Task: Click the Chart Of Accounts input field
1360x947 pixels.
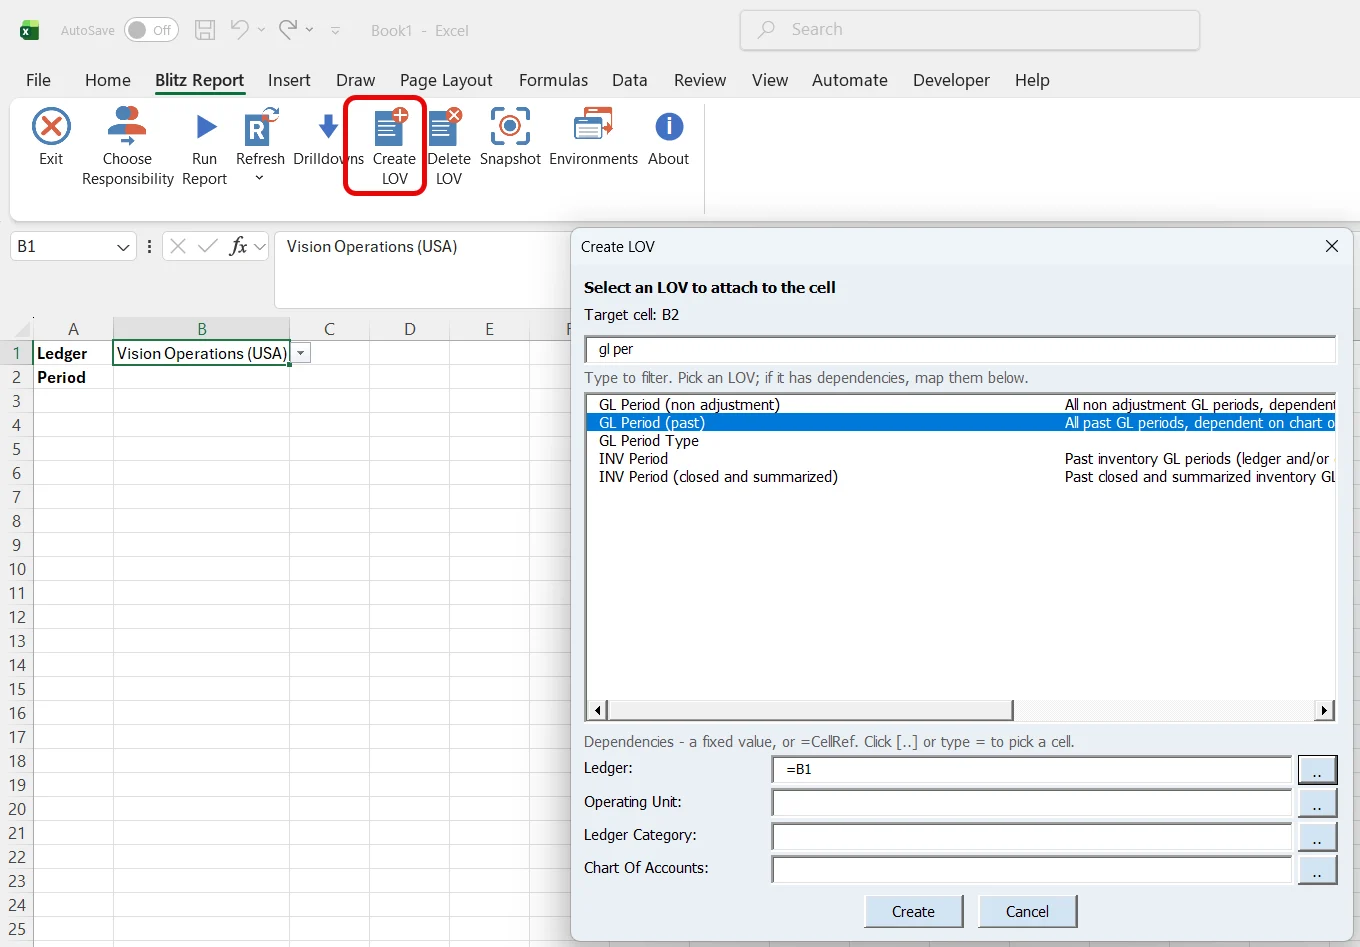Action: click(x=1032, y=870)
